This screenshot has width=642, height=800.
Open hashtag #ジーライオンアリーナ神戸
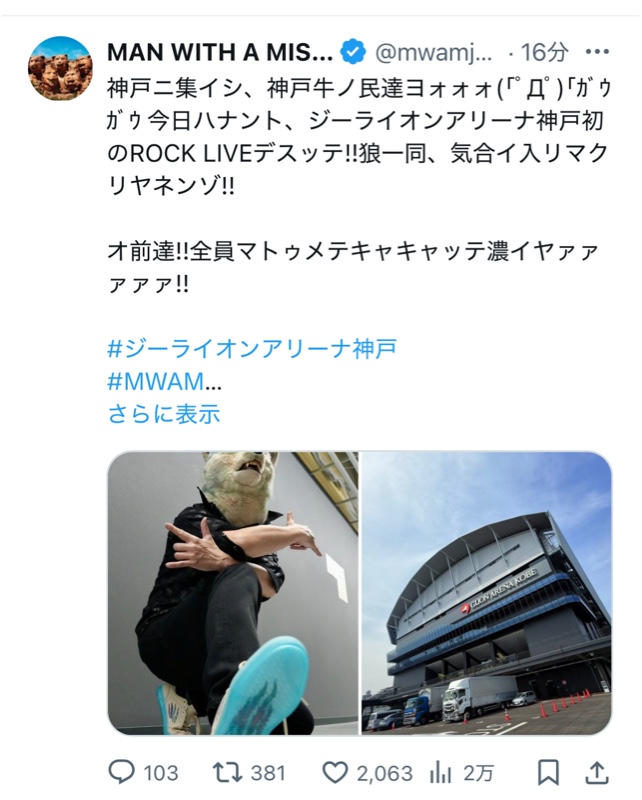pos(252,348)
